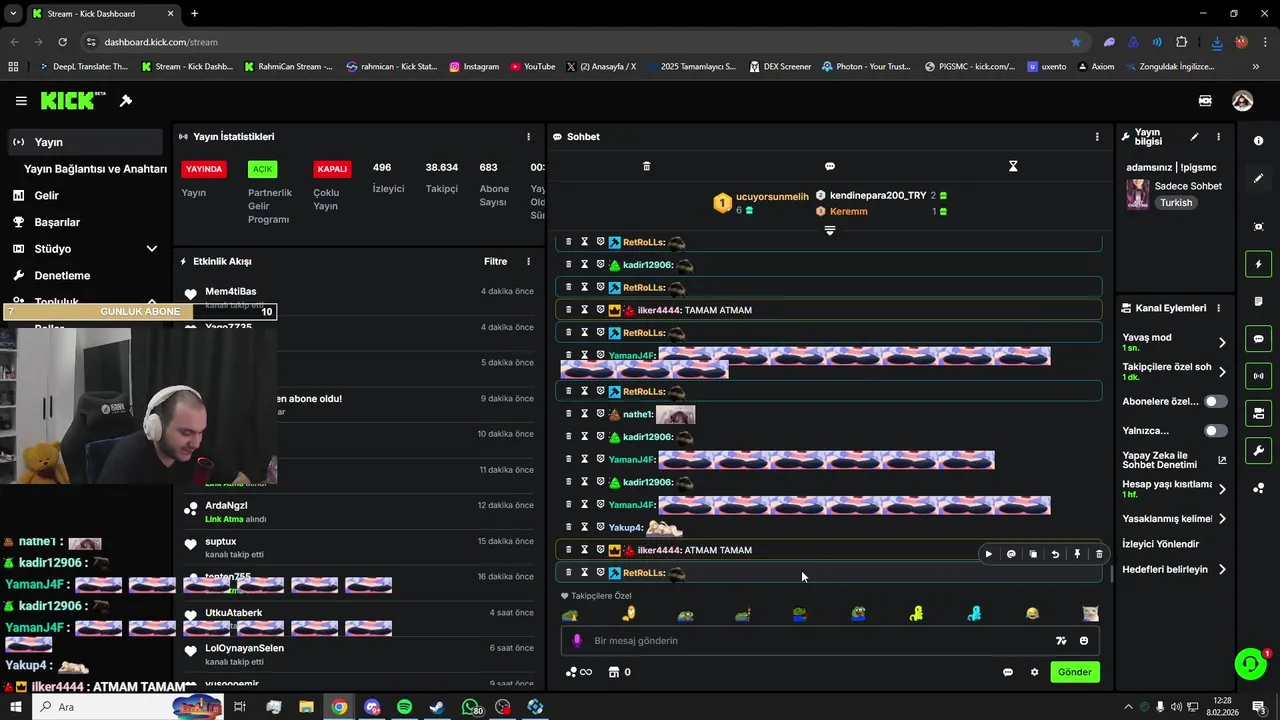This screenshot has height=720, width=1280.
Task: Click the broadcast signal icon in right sidebar
Action: tap(1258, 376)
